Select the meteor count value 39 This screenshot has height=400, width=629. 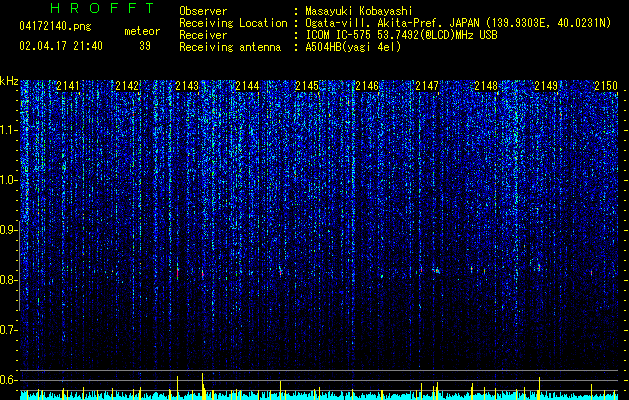145,46
